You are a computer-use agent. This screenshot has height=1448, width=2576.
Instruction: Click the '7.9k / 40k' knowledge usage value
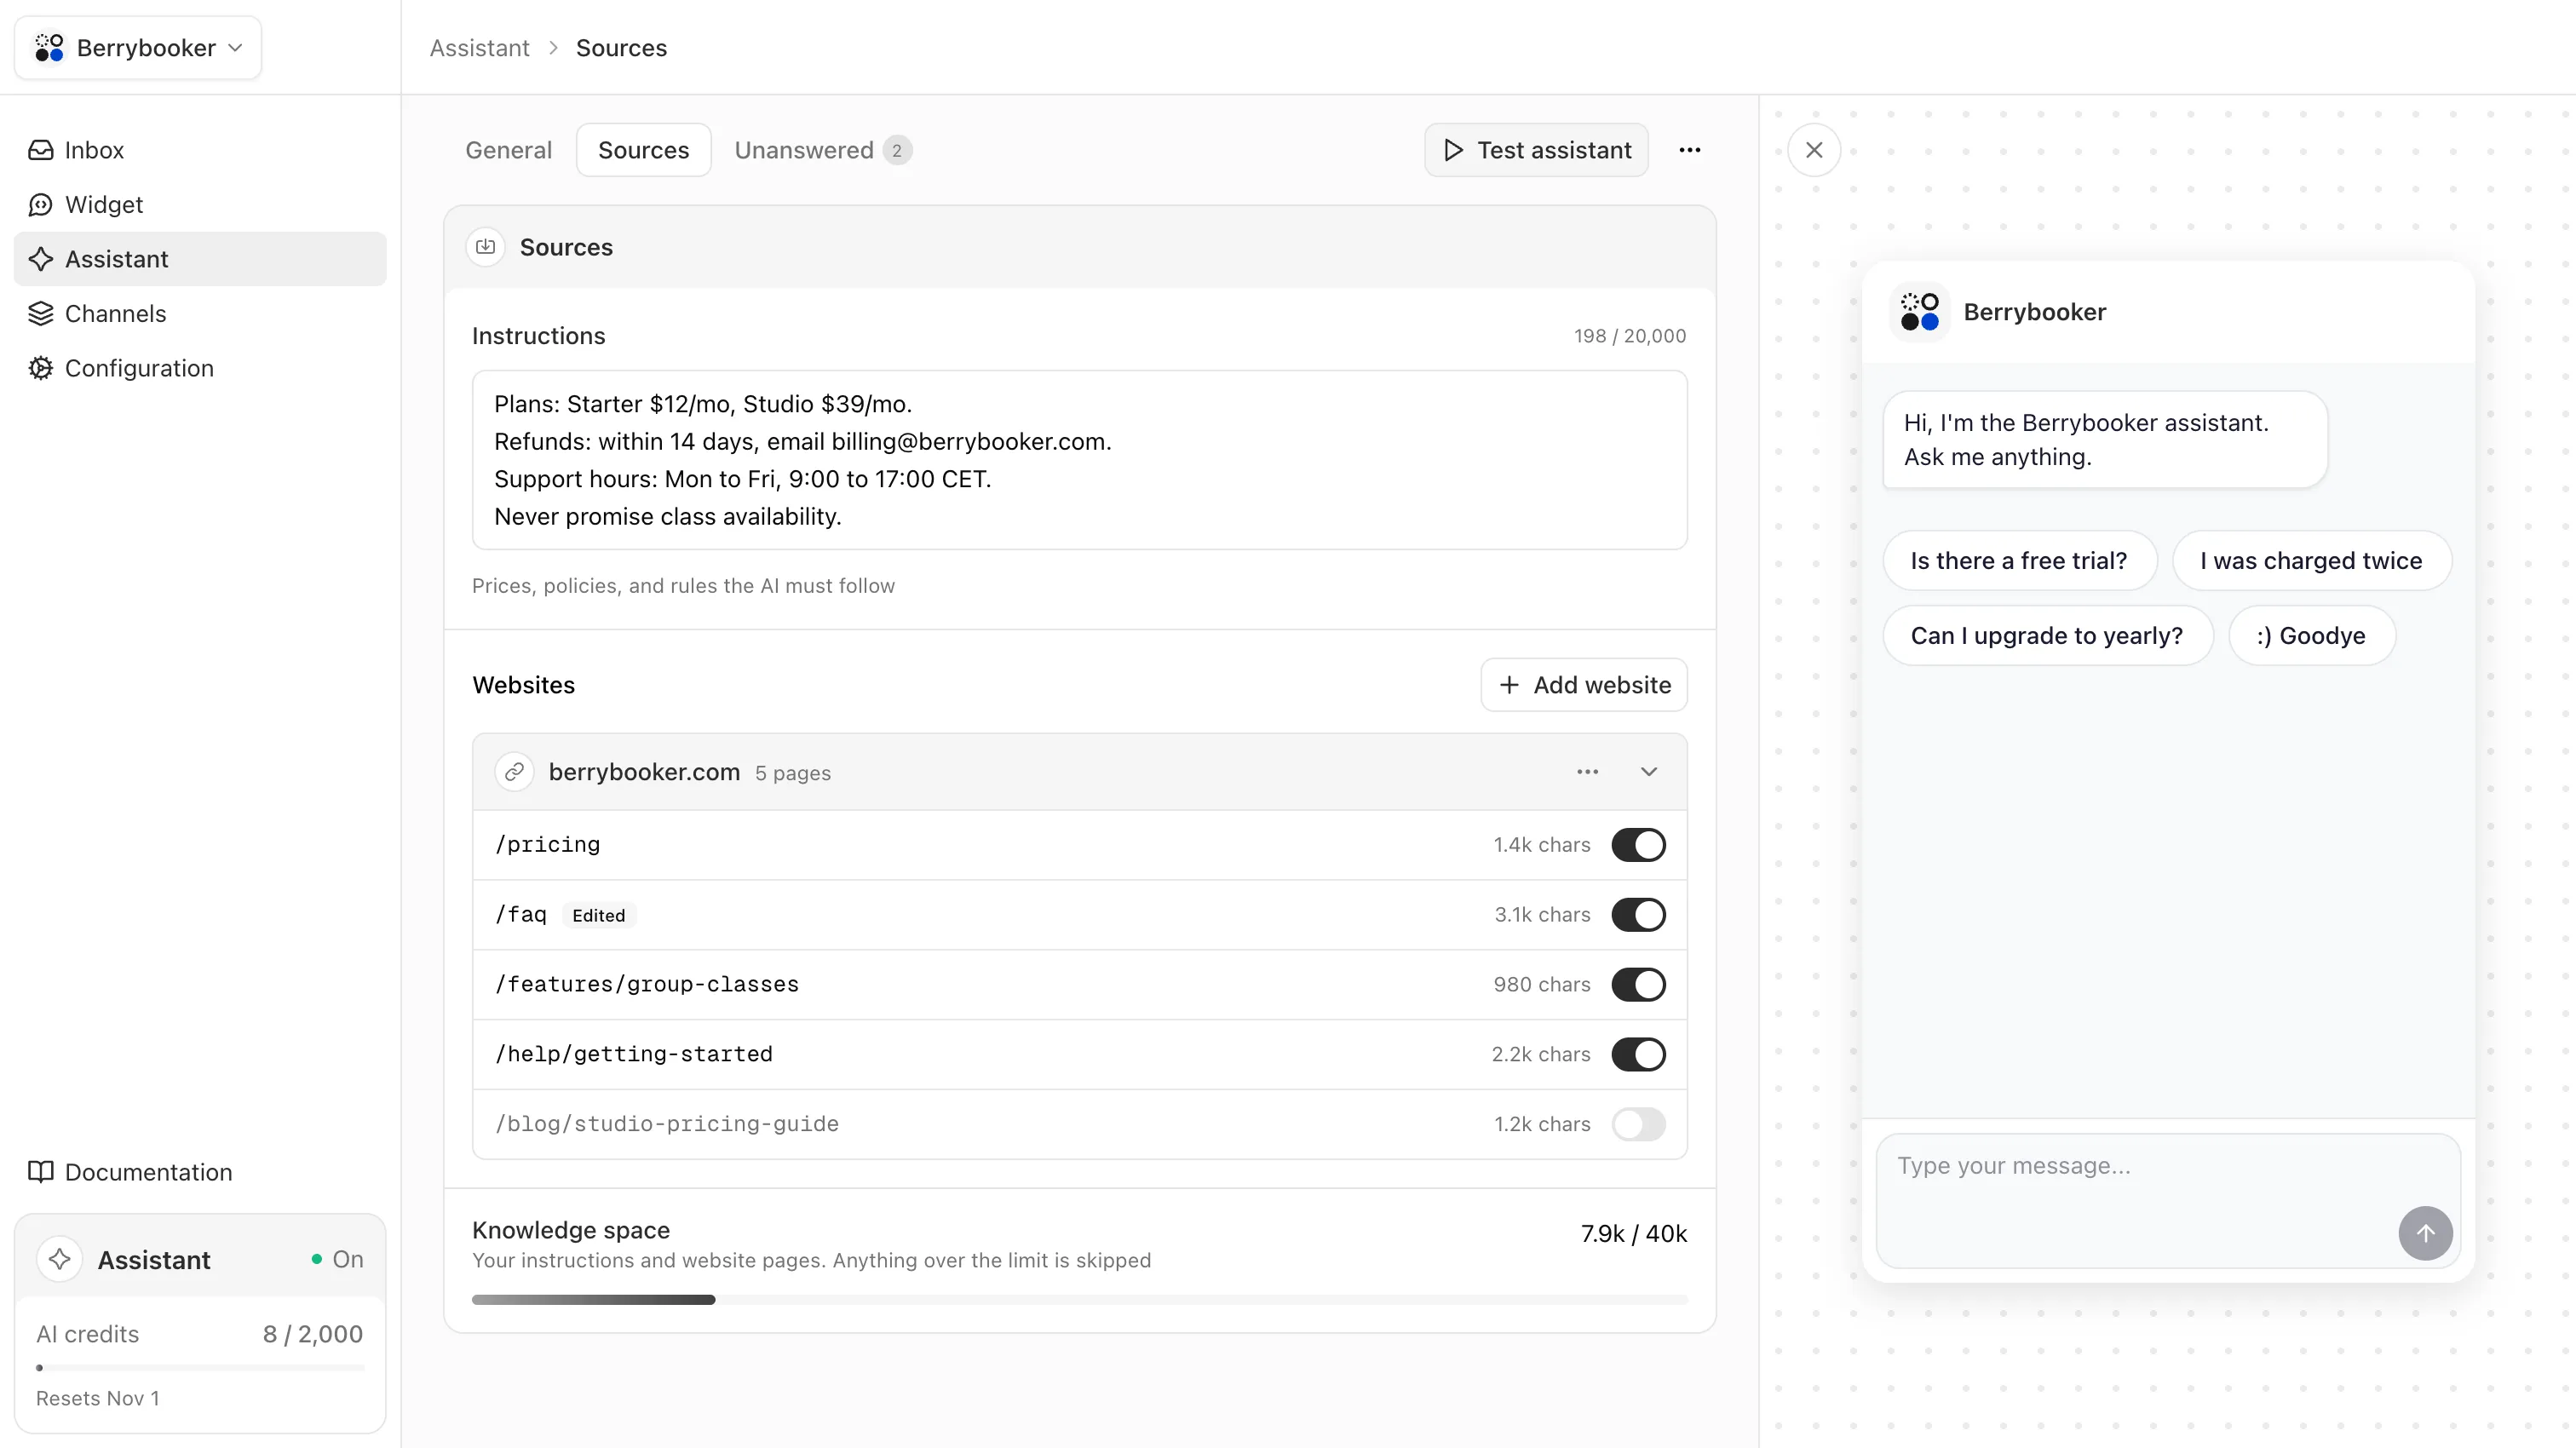pos(1634,1234)
